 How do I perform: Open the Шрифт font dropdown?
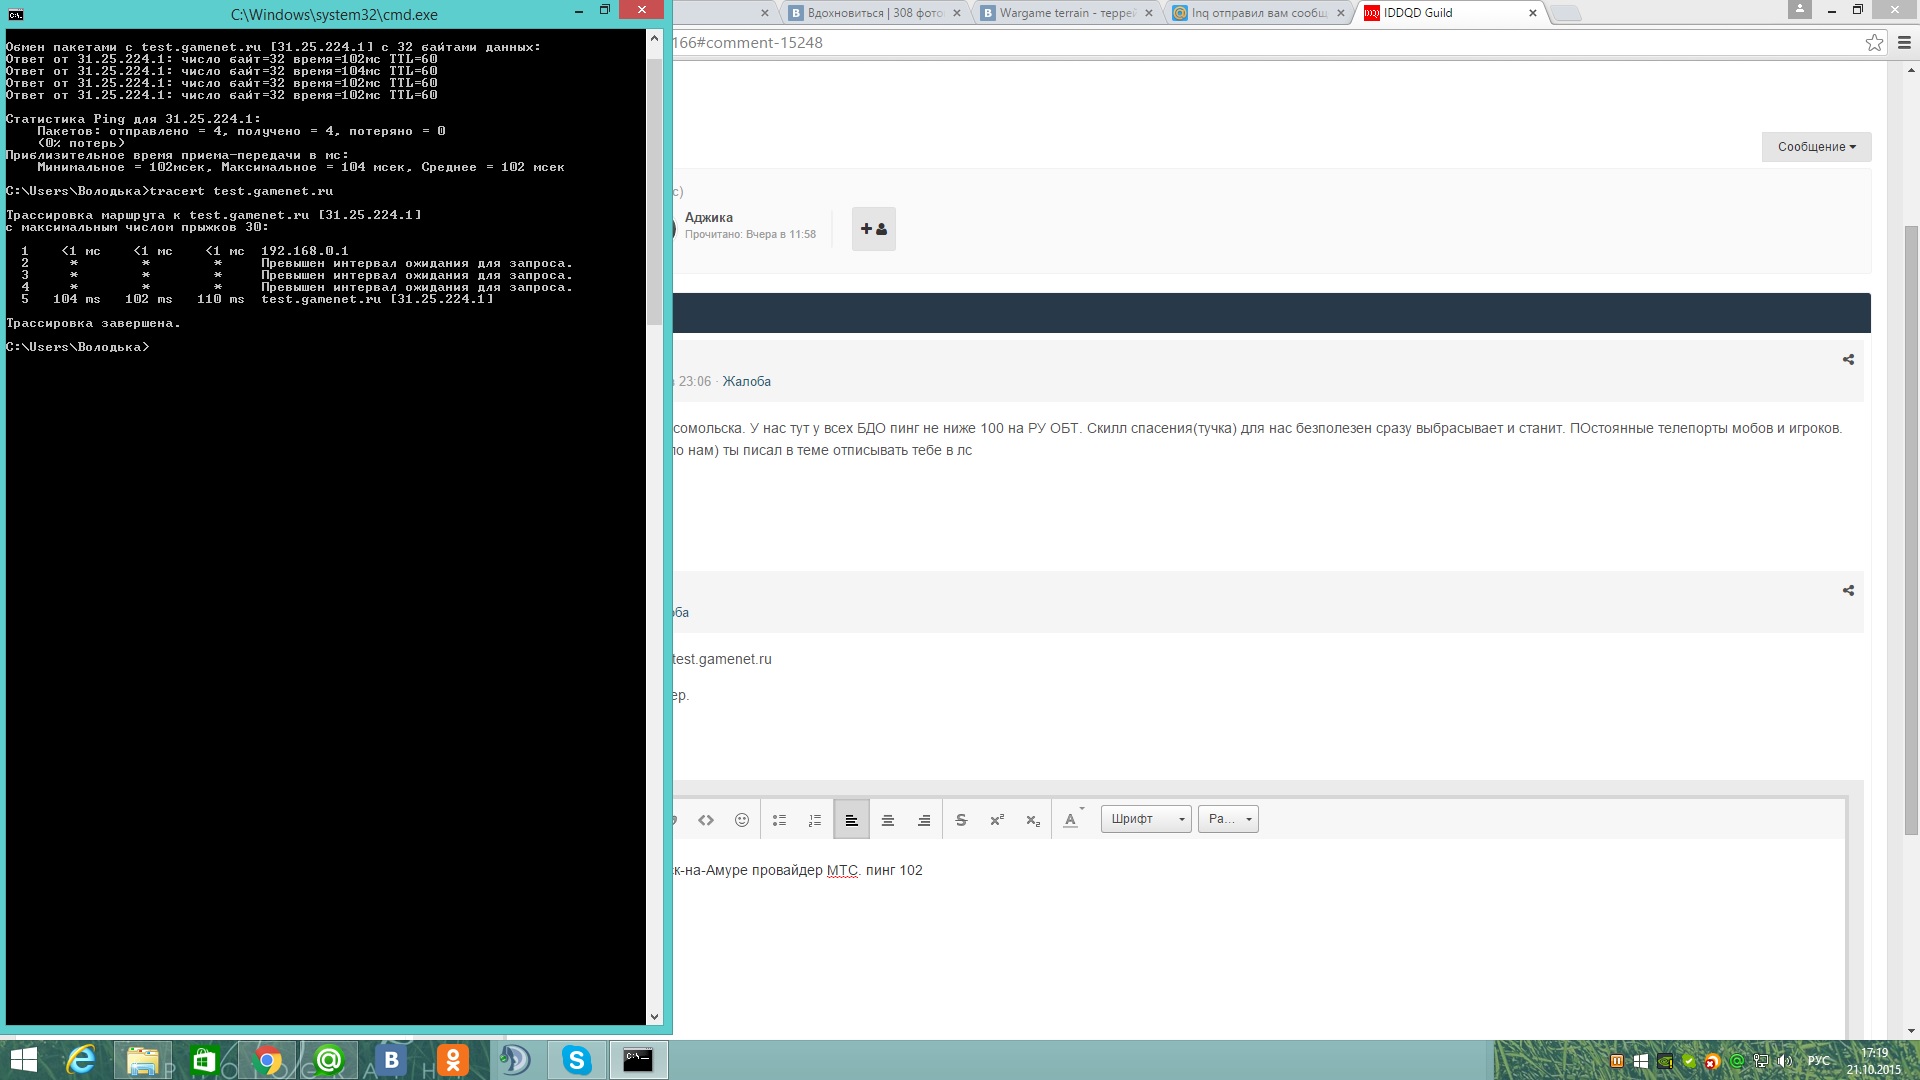pyautogui.click(x=1145, y=819)
